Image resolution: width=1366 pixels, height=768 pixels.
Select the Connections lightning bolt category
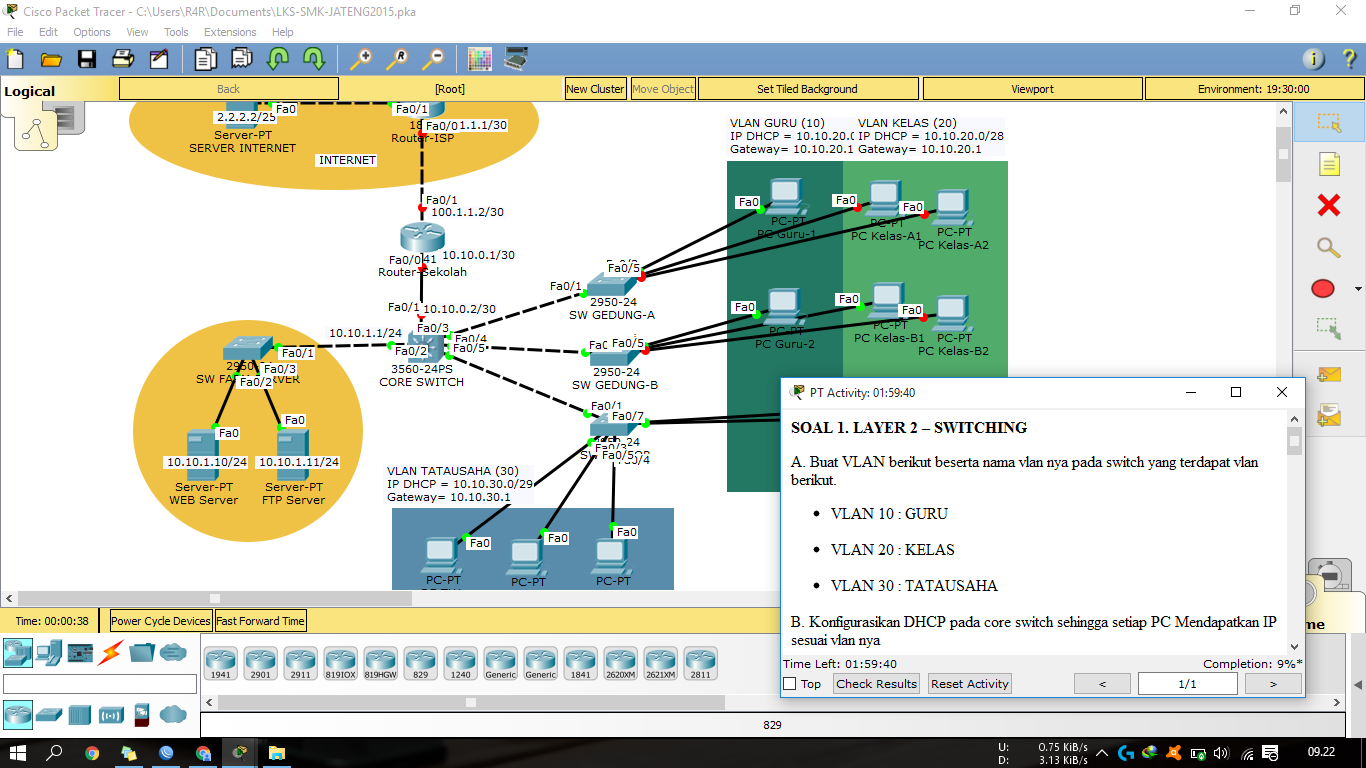[111, 653]
